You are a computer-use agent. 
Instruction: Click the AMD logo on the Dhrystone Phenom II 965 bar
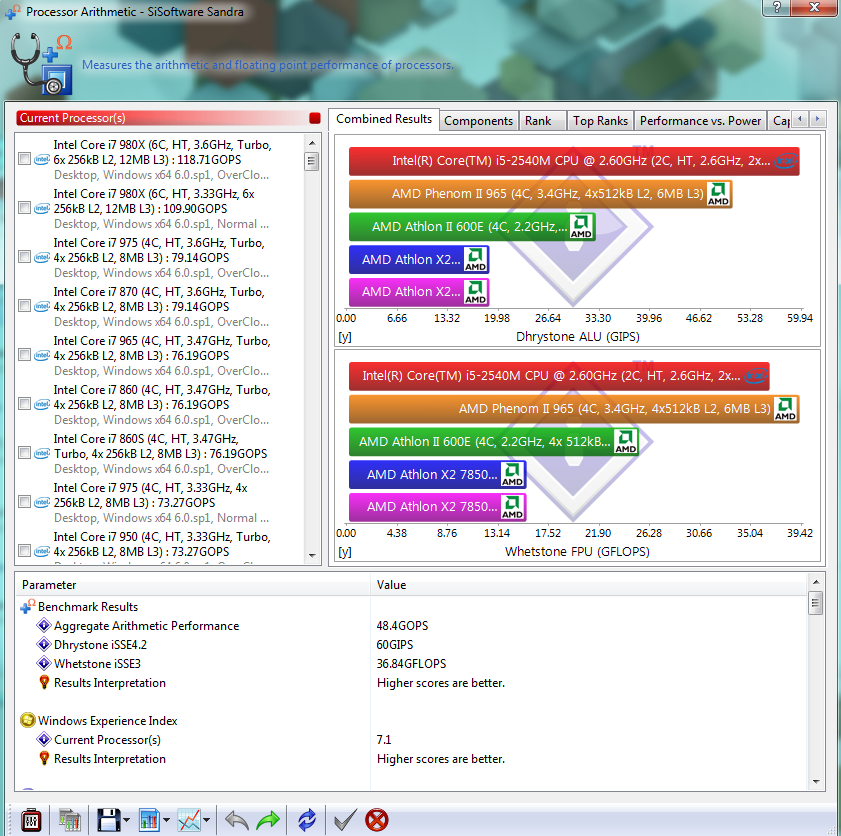(718, 194)
